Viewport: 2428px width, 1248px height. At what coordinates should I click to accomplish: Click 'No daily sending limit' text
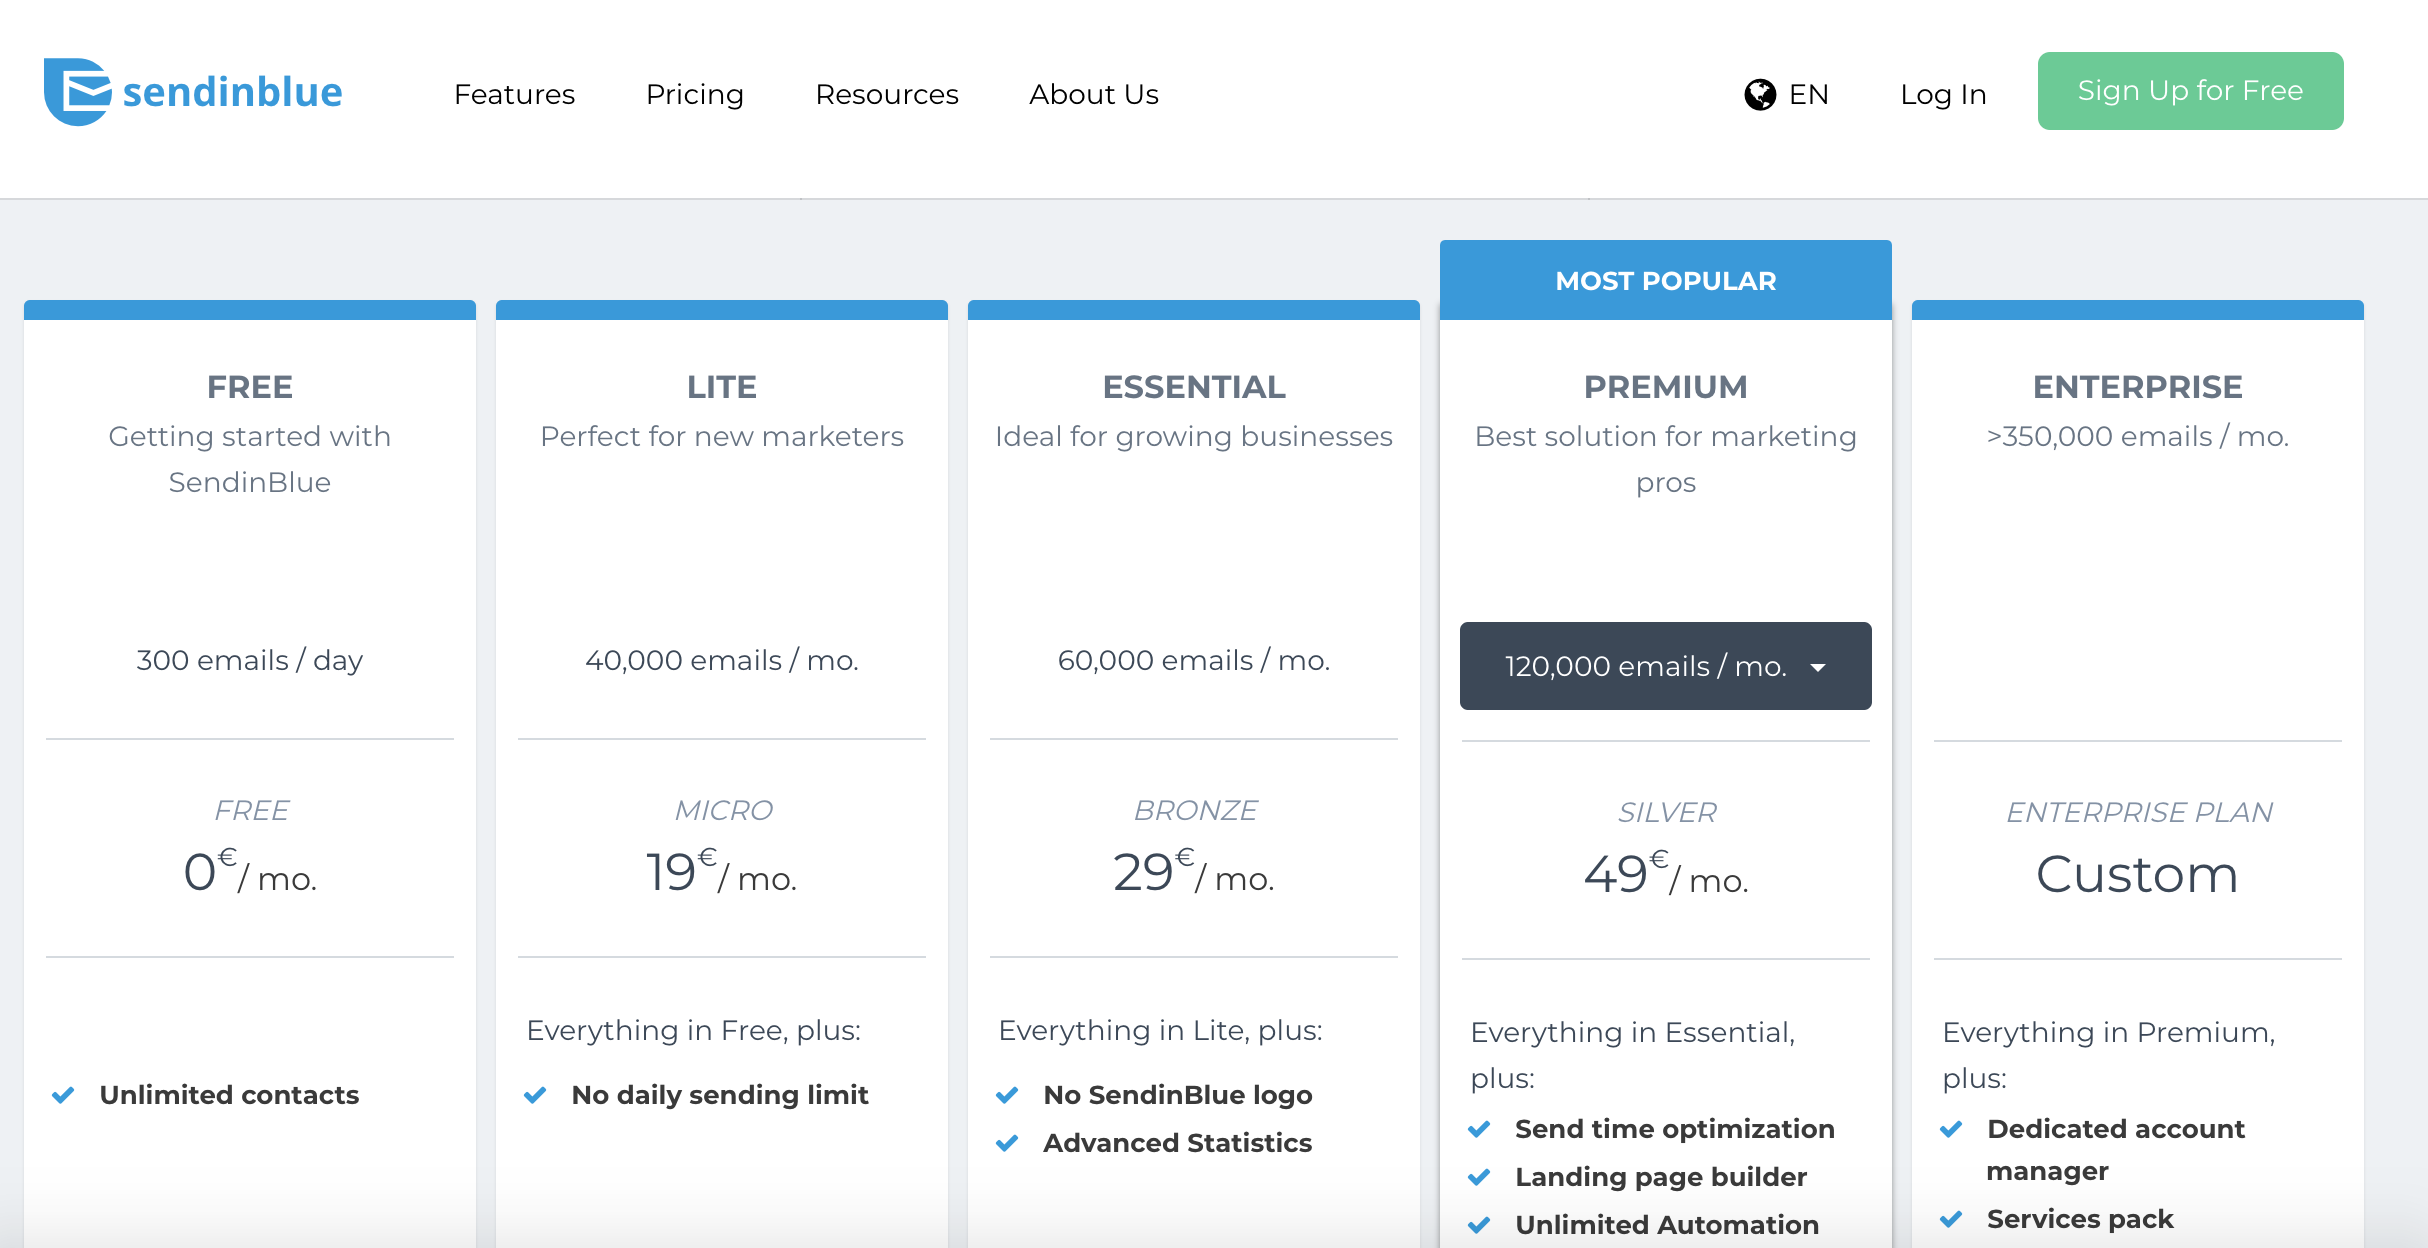(x=720, y=1095)
